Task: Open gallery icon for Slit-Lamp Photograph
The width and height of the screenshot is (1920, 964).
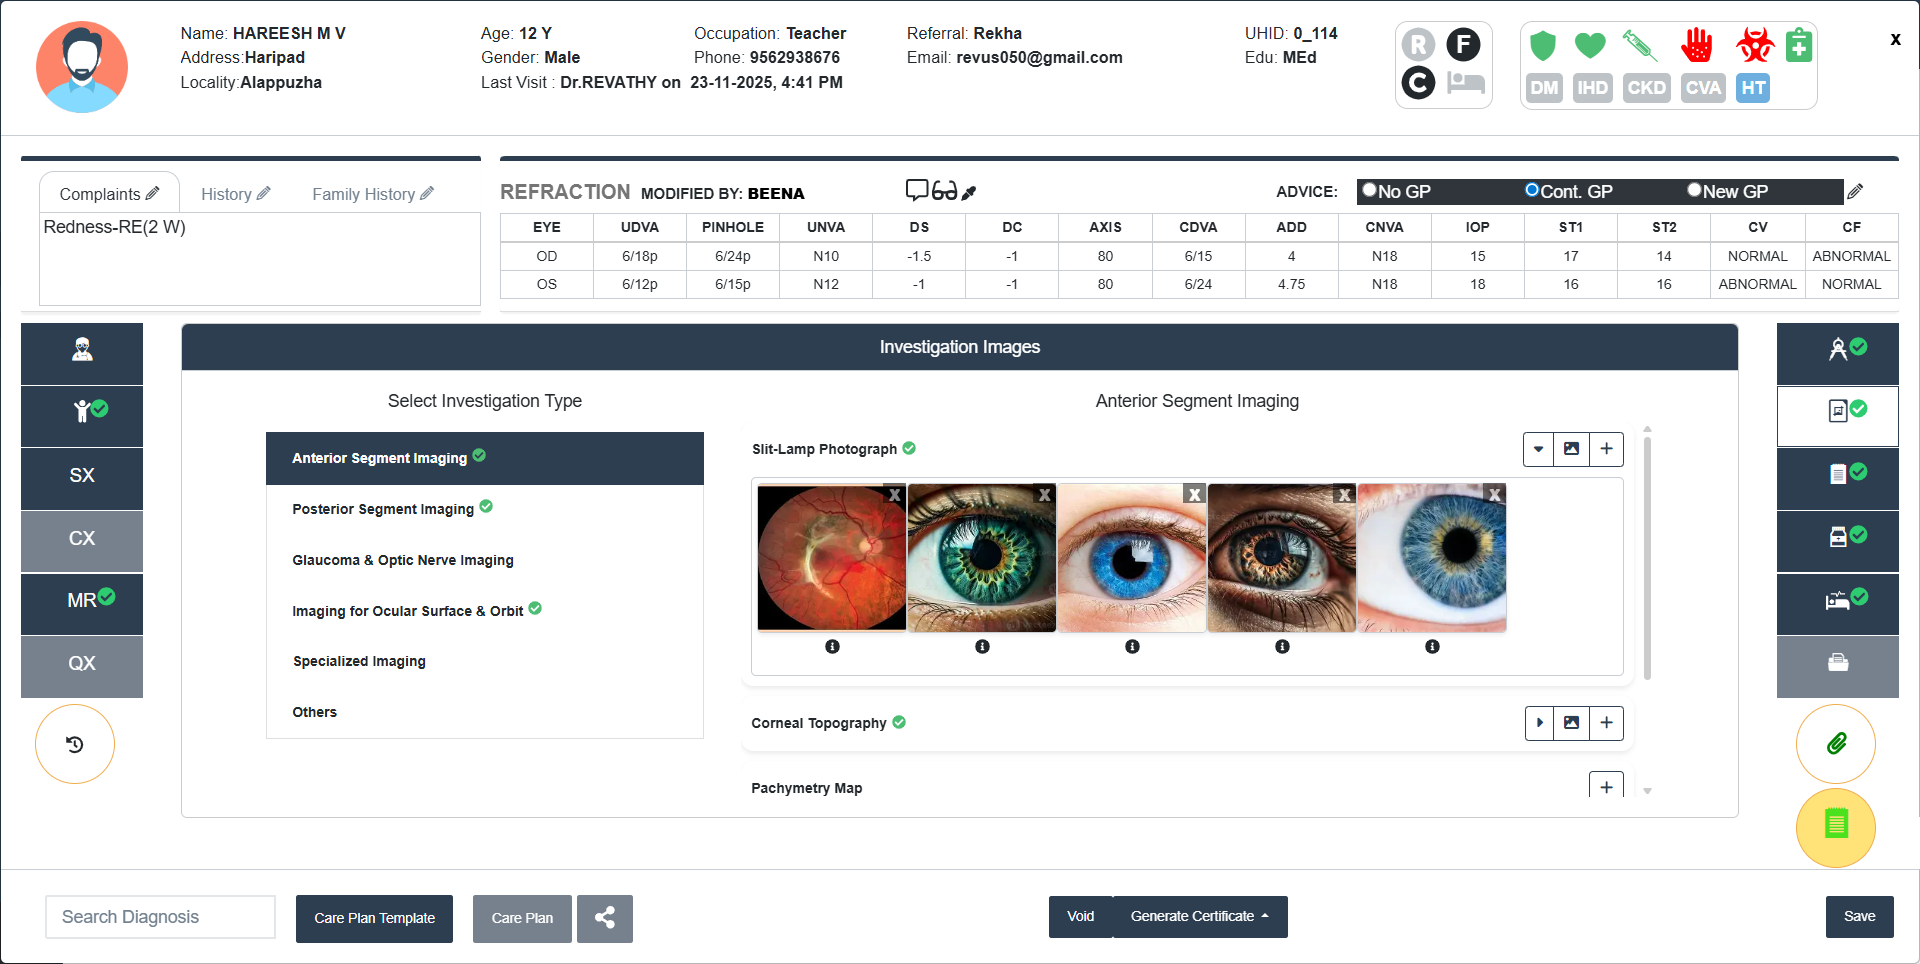Action: pyautogui.click(x=1571, y=449)
